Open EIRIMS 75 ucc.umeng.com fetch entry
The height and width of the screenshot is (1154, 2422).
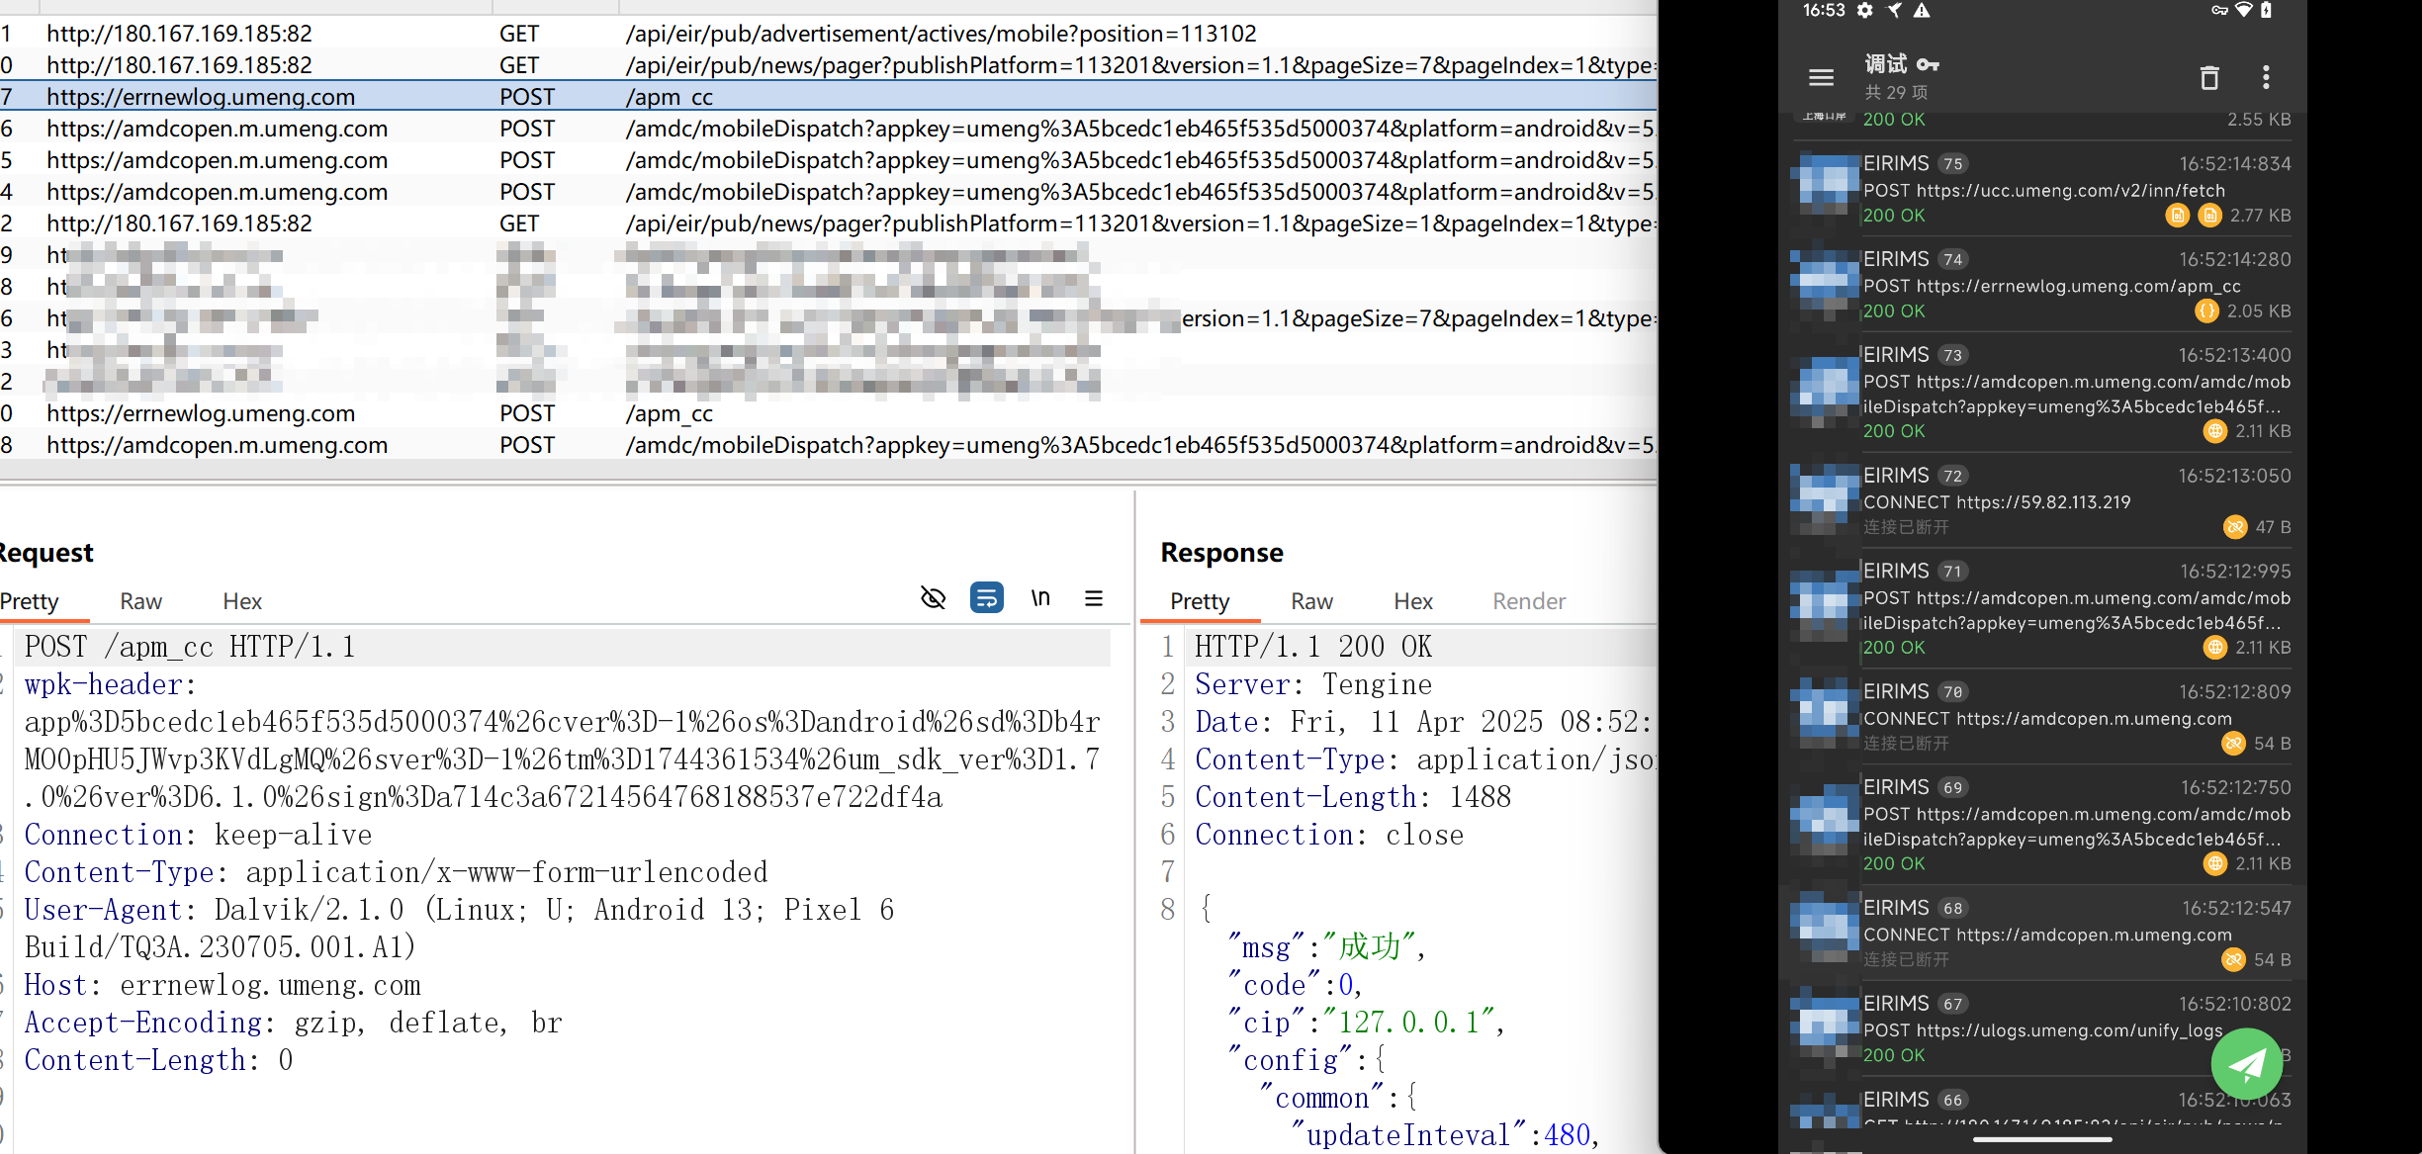click(x=2040, y=190)
